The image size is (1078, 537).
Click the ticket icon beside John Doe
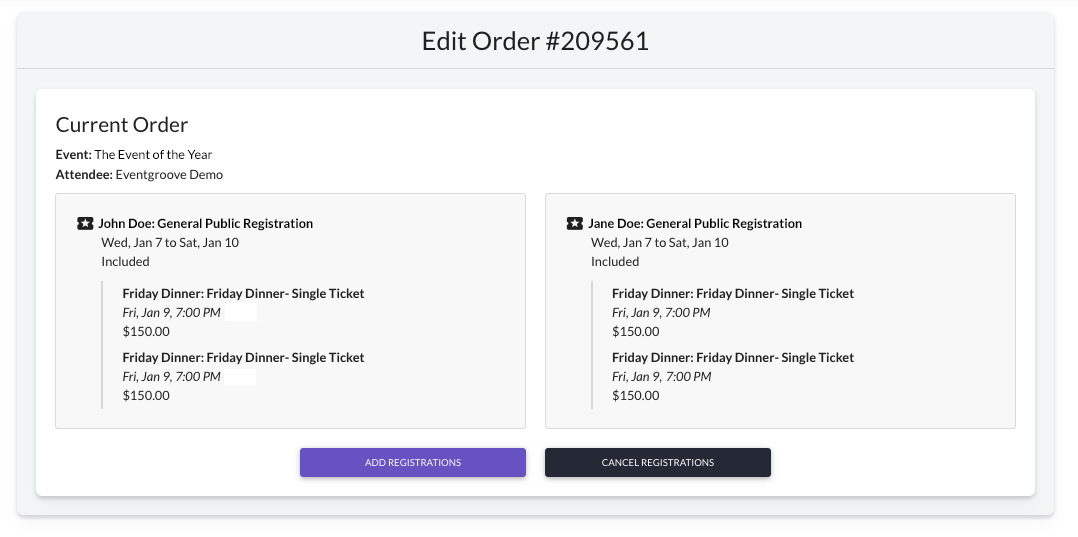click(x=85, y=223)
